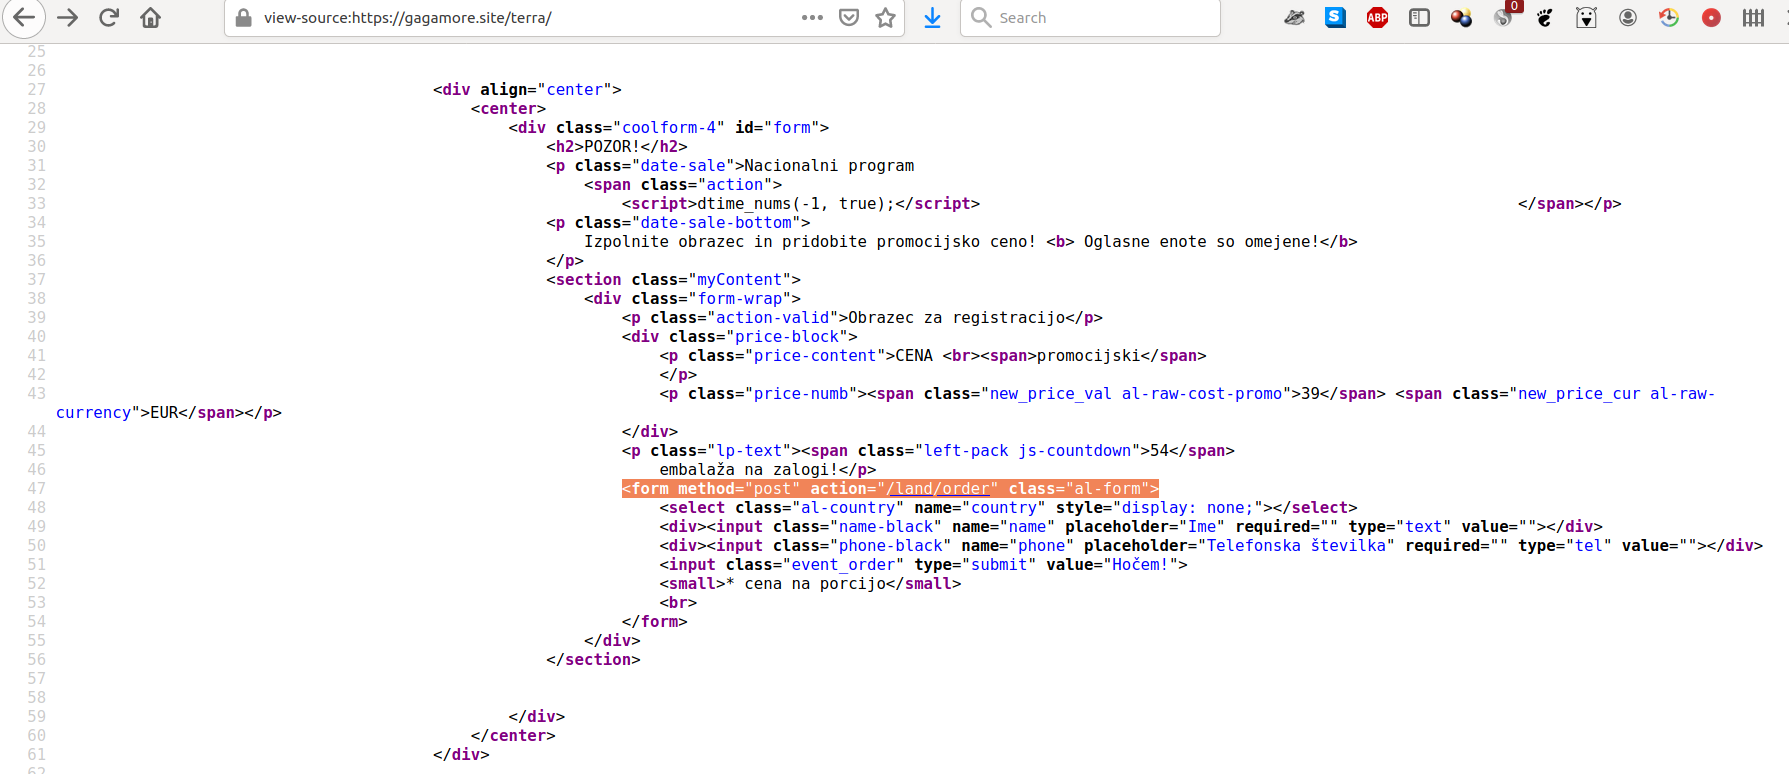1789x774 pixels.
Task: Click the EUR currency text on the wrapped line
Action: coord(164,413)
